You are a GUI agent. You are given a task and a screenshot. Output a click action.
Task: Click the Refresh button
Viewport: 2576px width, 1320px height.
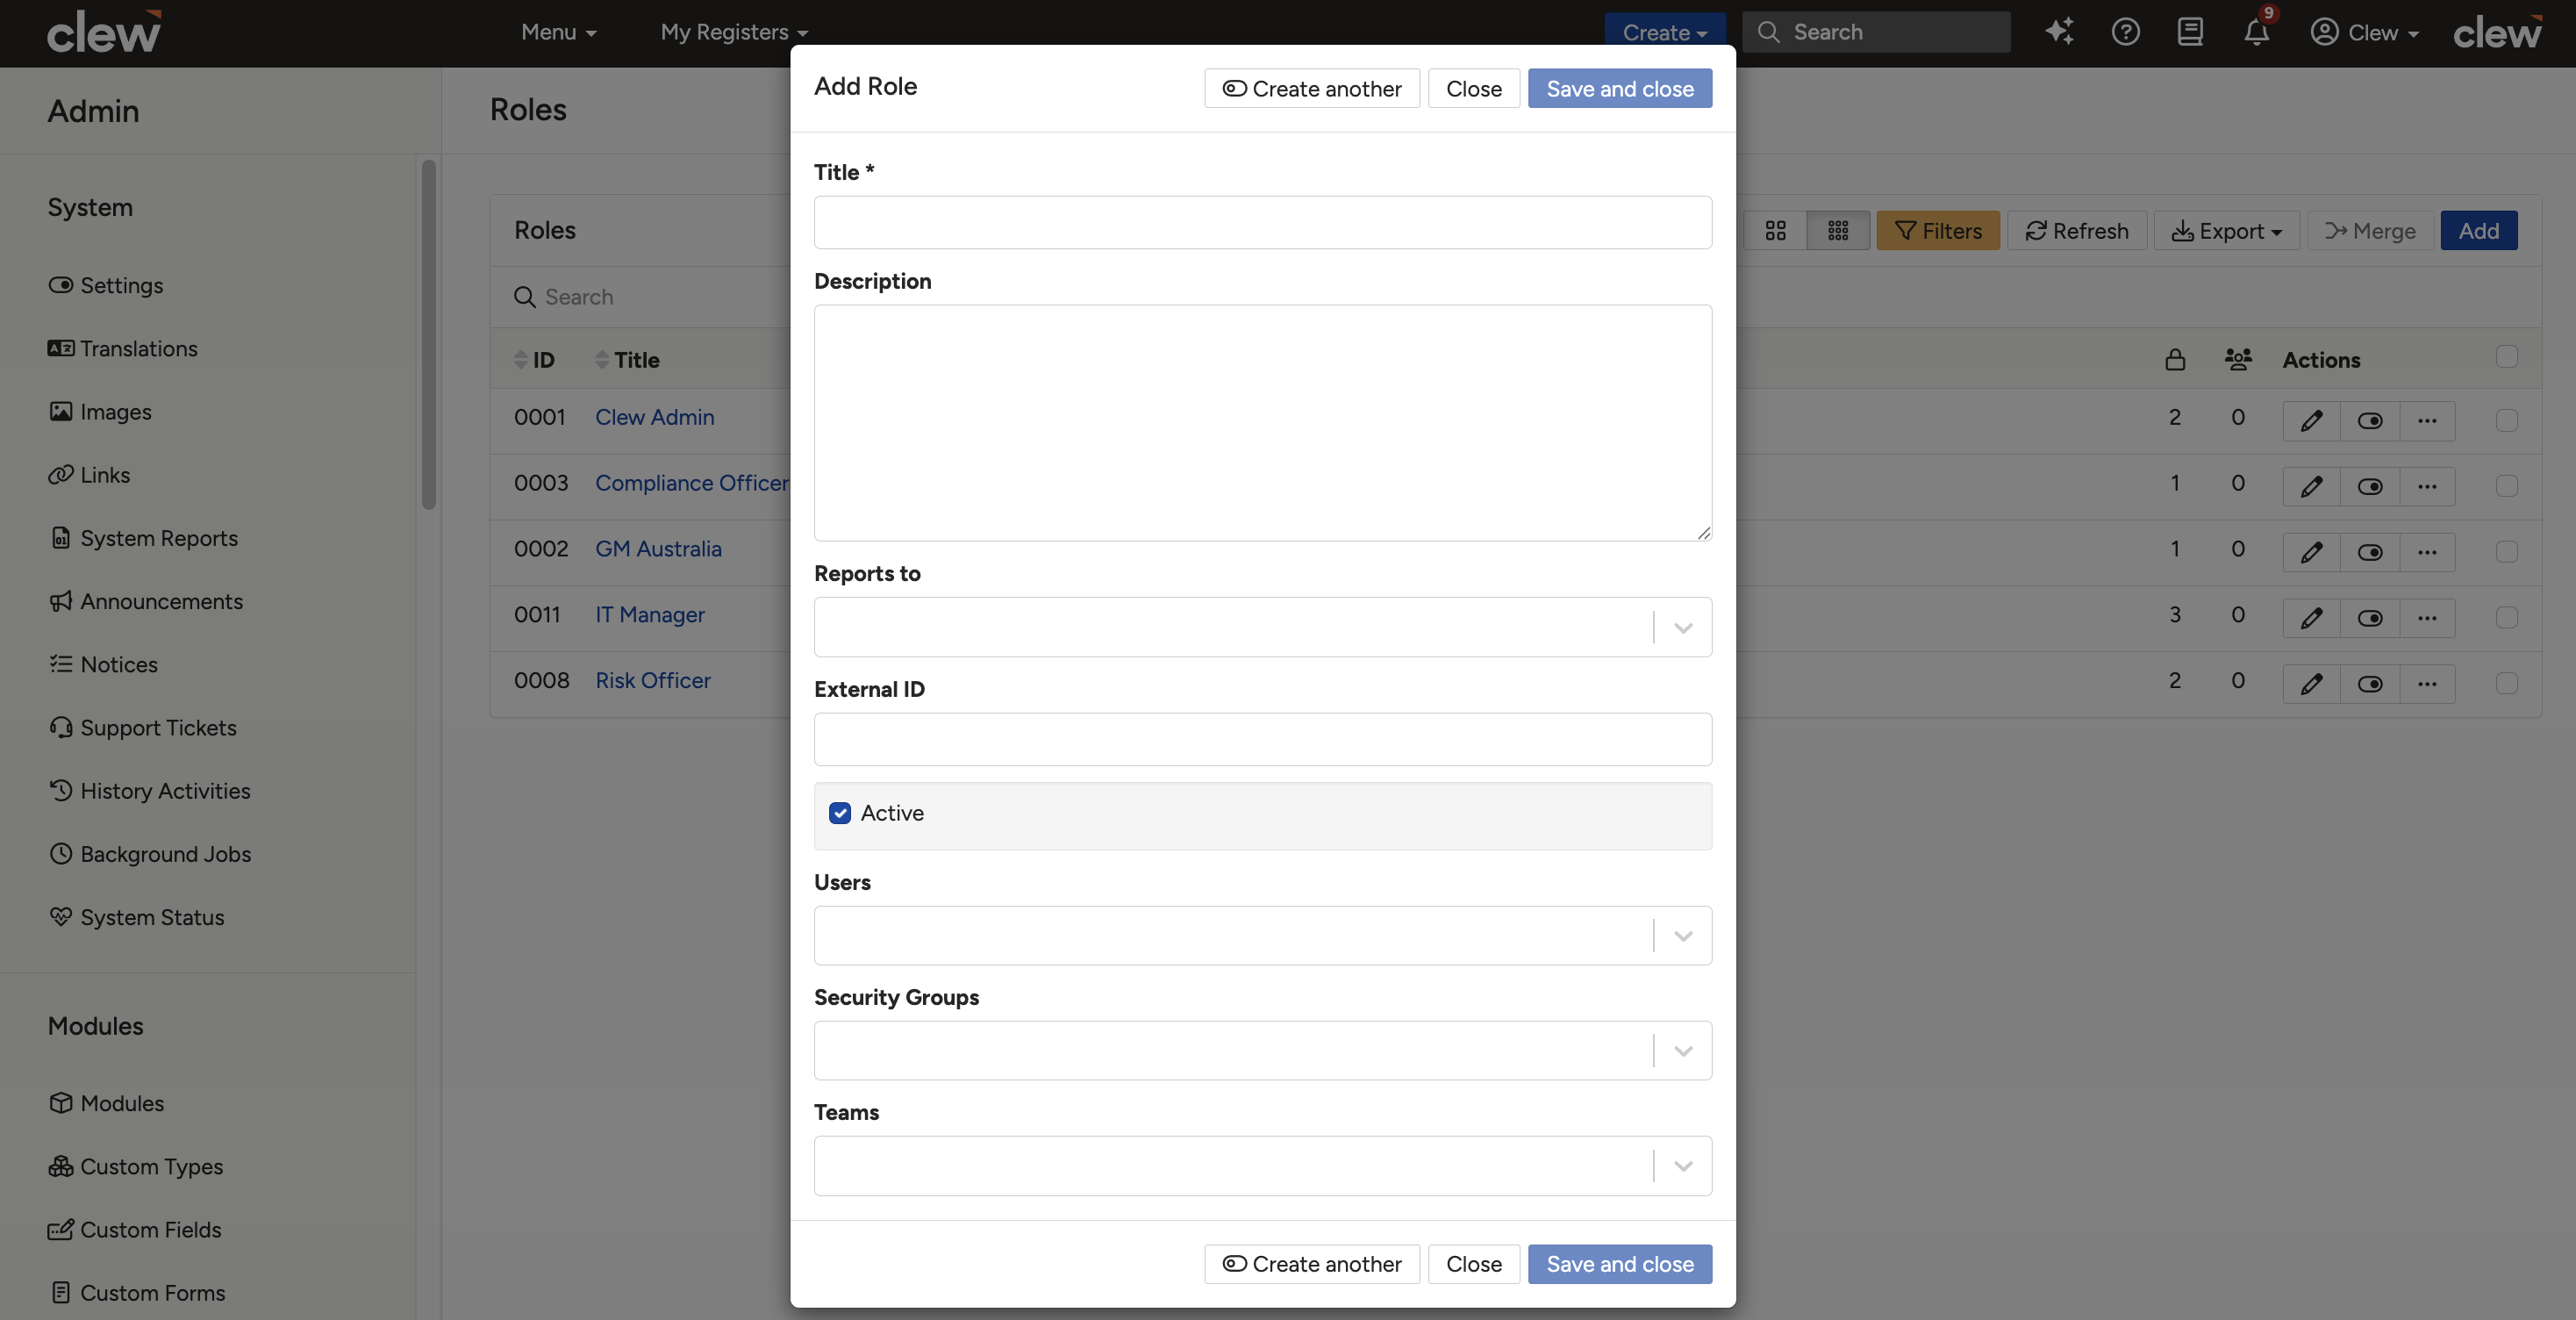pyautogui.click(x=2076, y=231)
